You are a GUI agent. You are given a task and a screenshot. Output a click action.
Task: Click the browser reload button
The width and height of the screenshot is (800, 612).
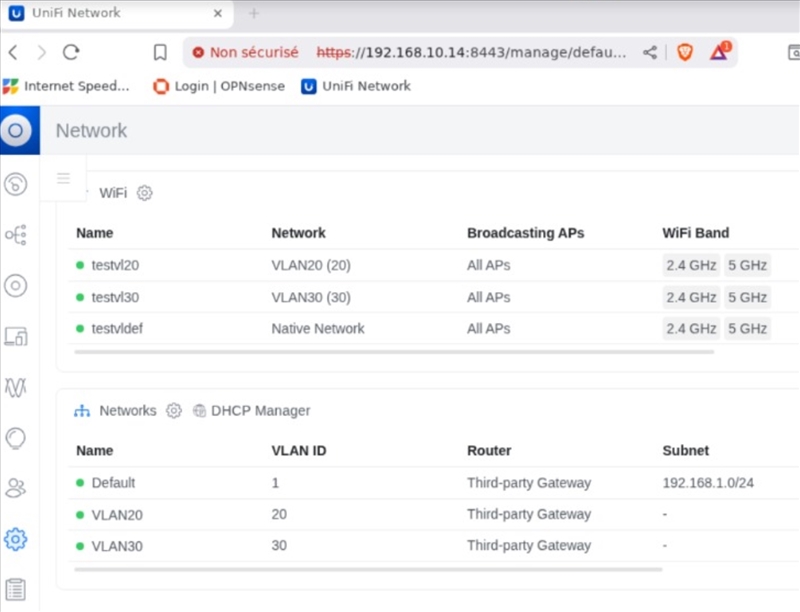[70, 52]
